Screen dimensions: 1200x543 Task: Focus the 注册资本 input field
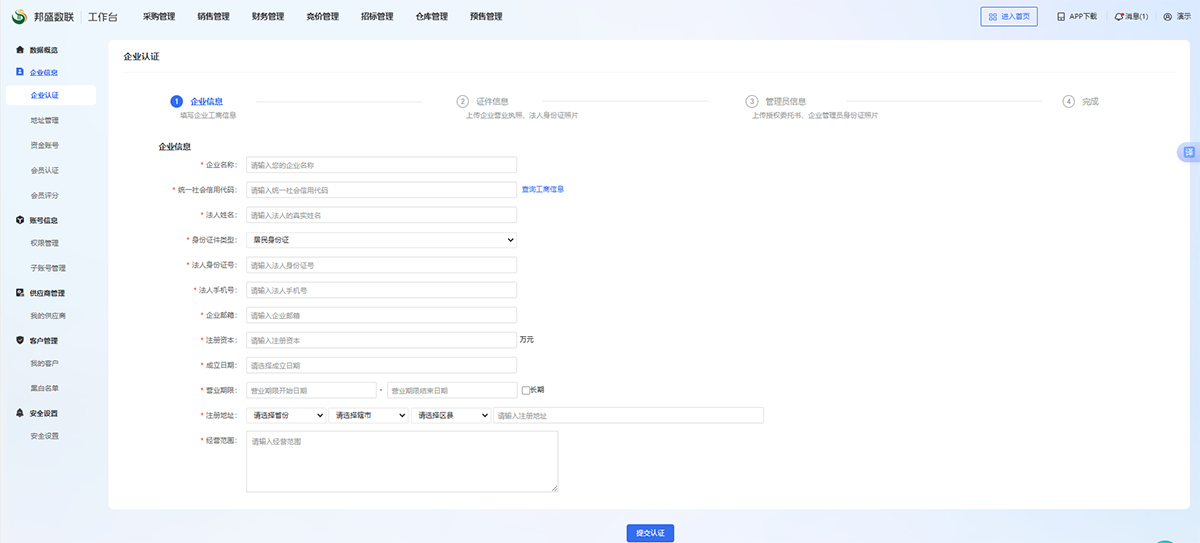(381, 340)
